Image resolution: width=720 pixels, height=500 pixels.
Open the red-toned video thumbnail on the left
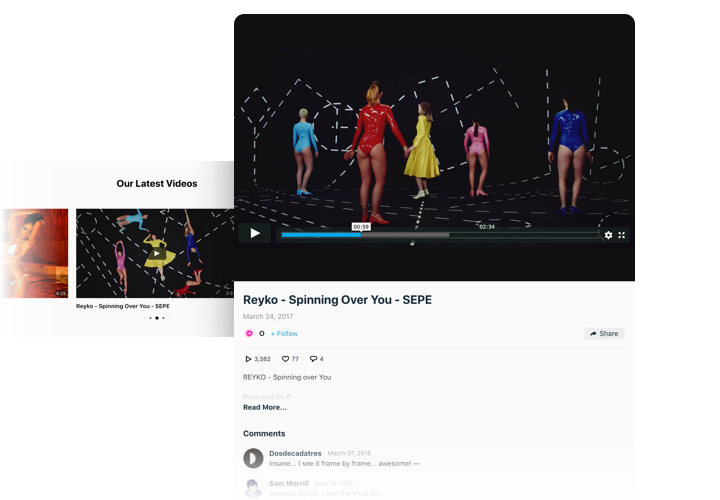(x=34, y=253)
